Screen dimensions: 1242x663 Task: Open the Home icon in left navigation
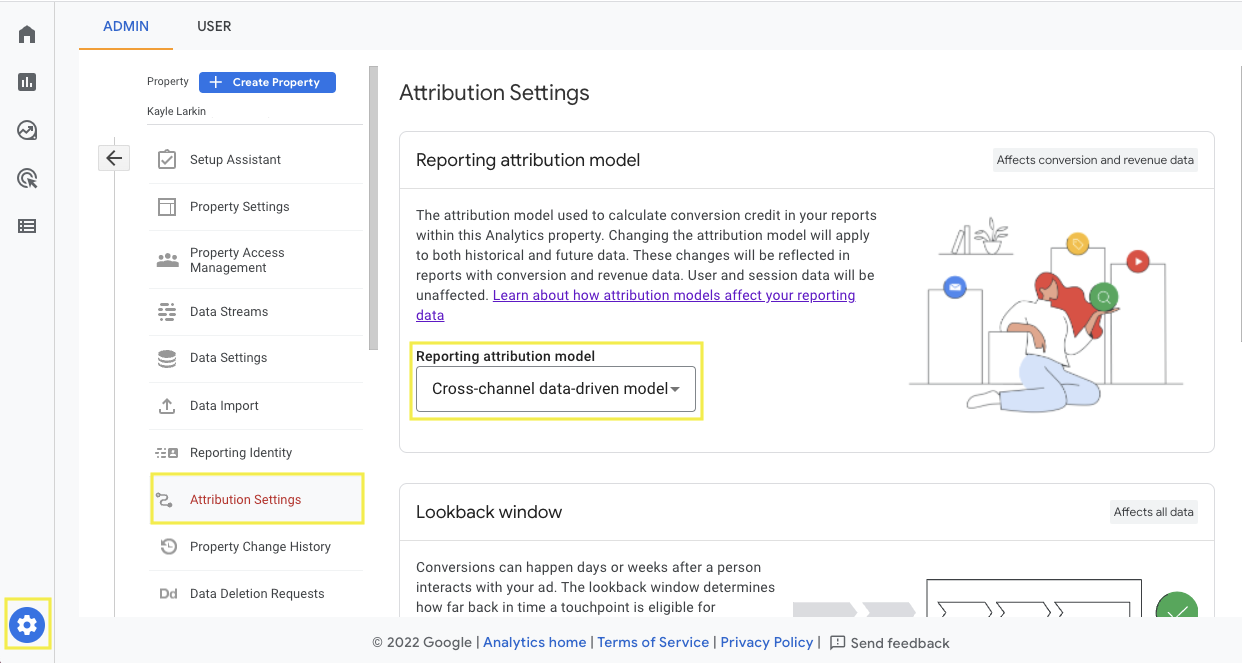pos(27,33)
